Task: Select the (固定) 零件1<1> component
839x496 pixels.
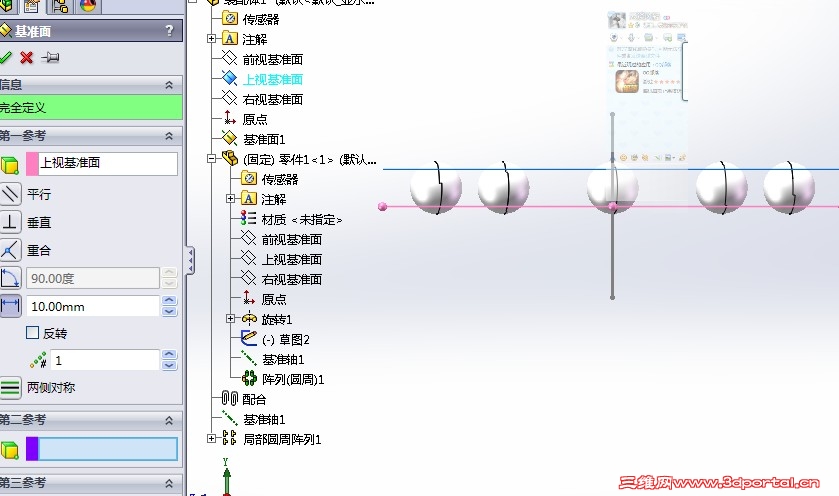Action: tap(309, 159)
